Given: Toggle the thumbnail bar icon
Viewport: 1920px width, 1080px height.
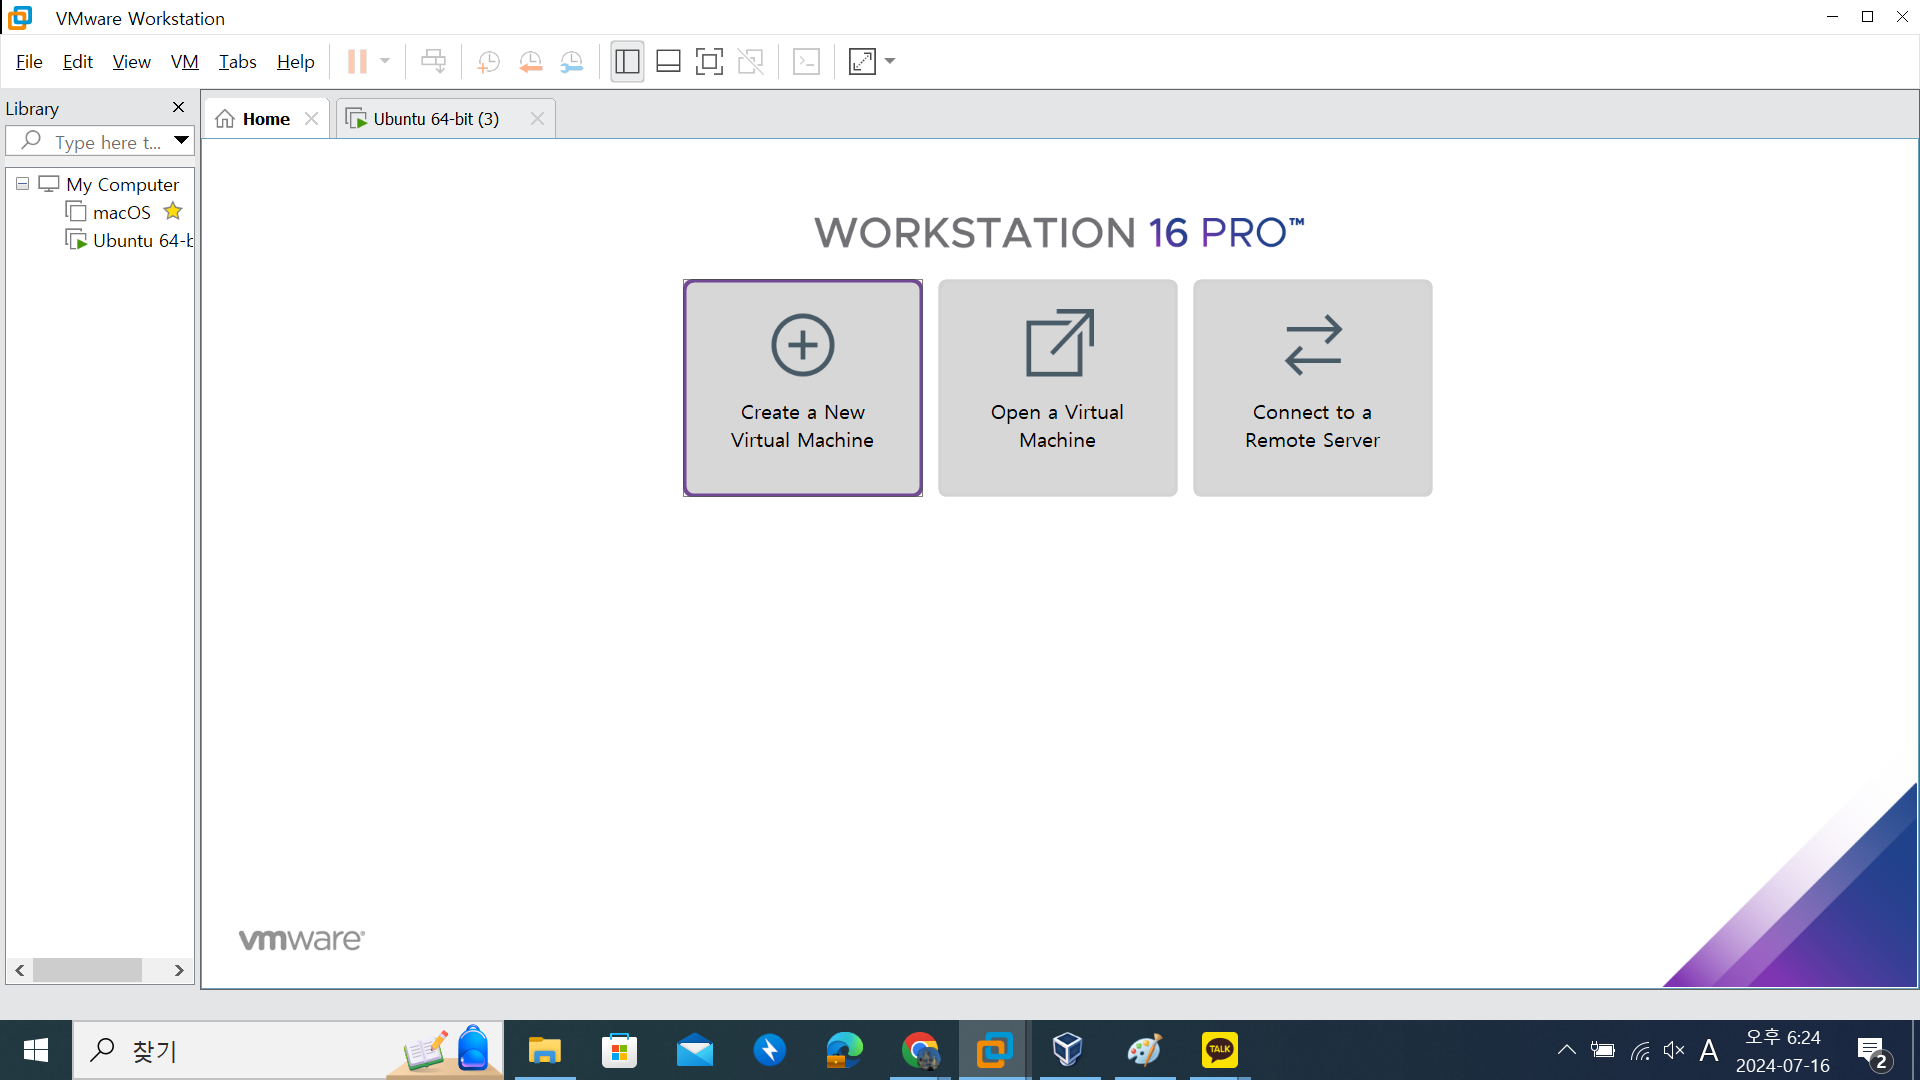Looking at the screenshot, I should point(668,62).
